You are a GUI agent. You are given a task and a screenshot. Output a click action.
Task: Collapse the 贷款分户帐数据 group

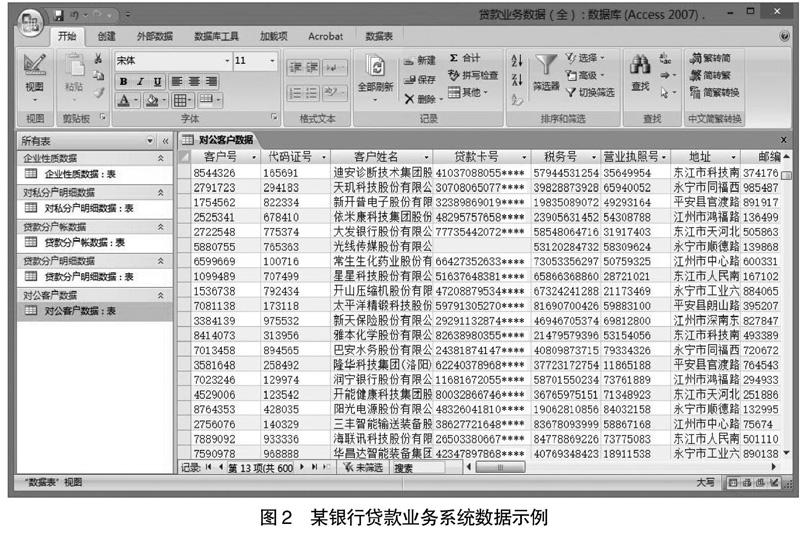(x=161, y=227)
